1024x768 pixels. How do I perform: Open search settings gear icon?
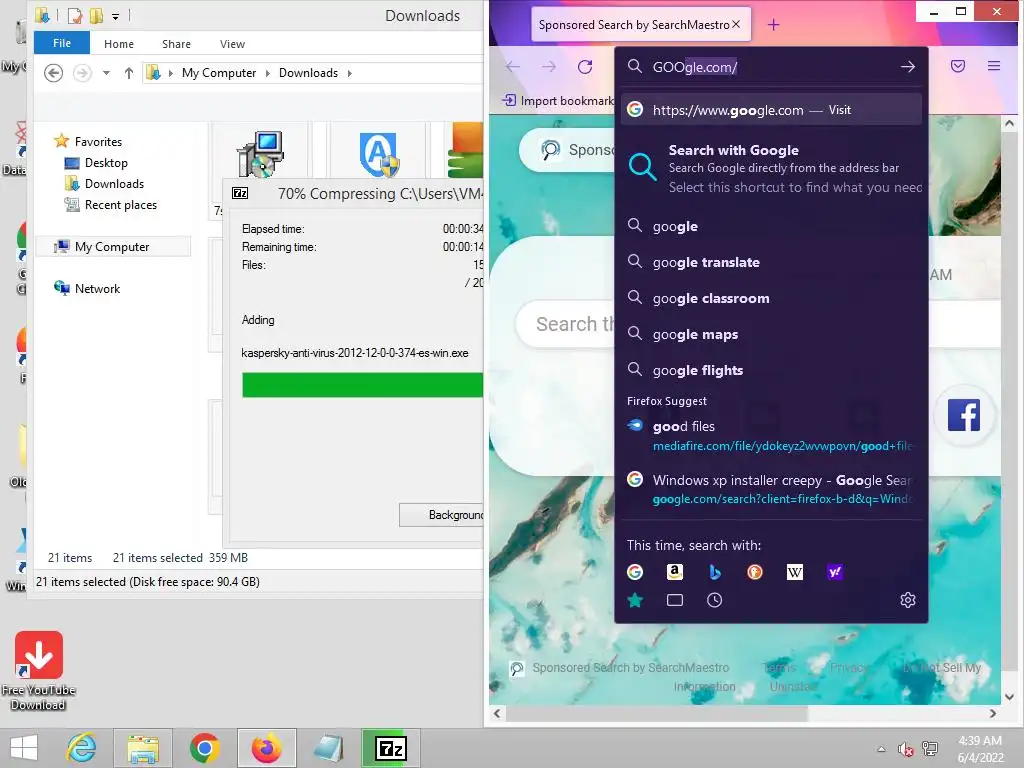(x=908, y=600)
